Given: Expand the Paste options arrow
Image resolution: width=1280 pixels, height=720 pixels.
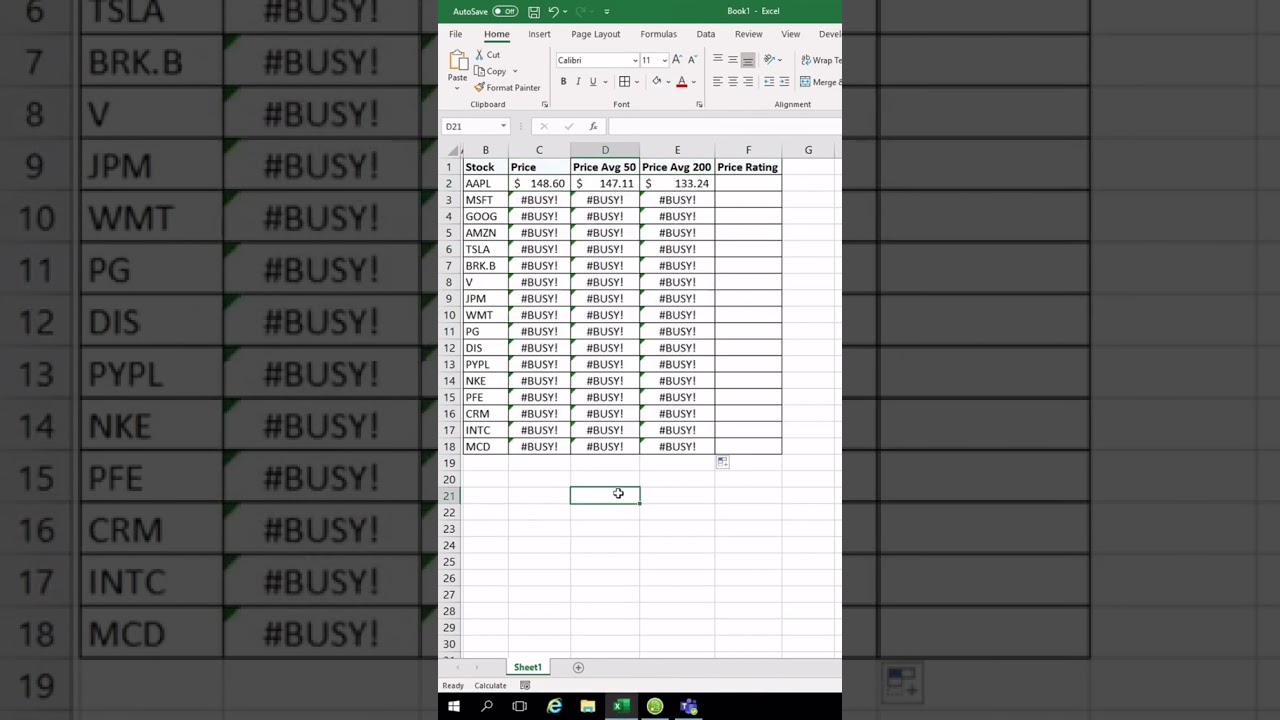Looking at the screenshot, I should (x=457, y=87).
